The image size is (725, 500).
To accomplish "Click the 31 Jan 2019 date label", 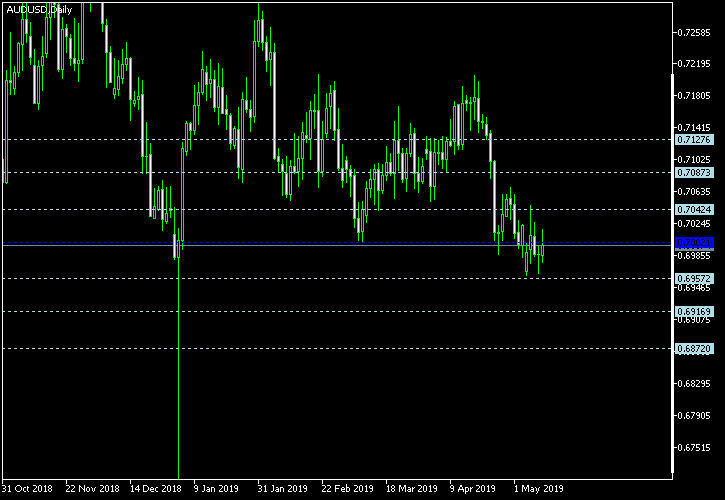I will 283,488.
